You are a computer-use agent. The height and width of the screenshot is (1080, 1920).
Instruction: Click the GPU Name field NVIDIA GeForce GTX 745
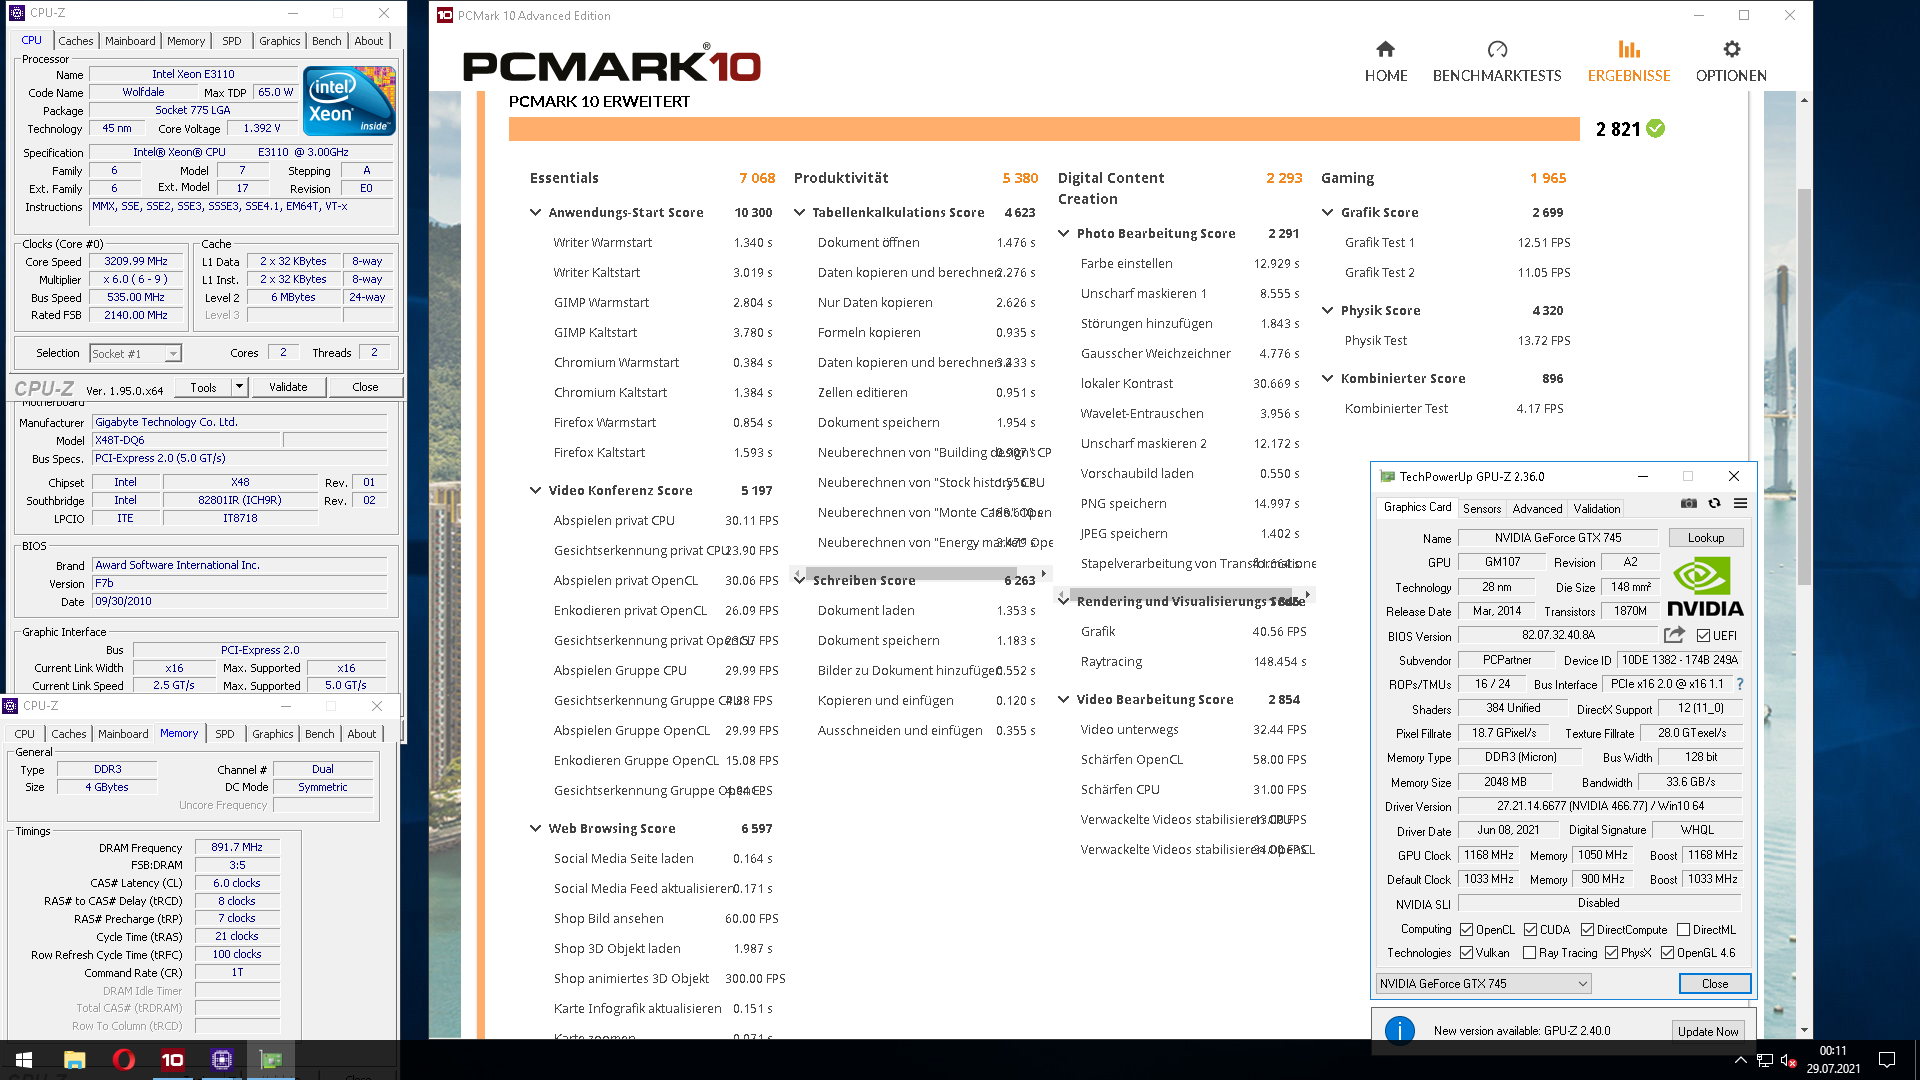click(x=1557, y=538)
